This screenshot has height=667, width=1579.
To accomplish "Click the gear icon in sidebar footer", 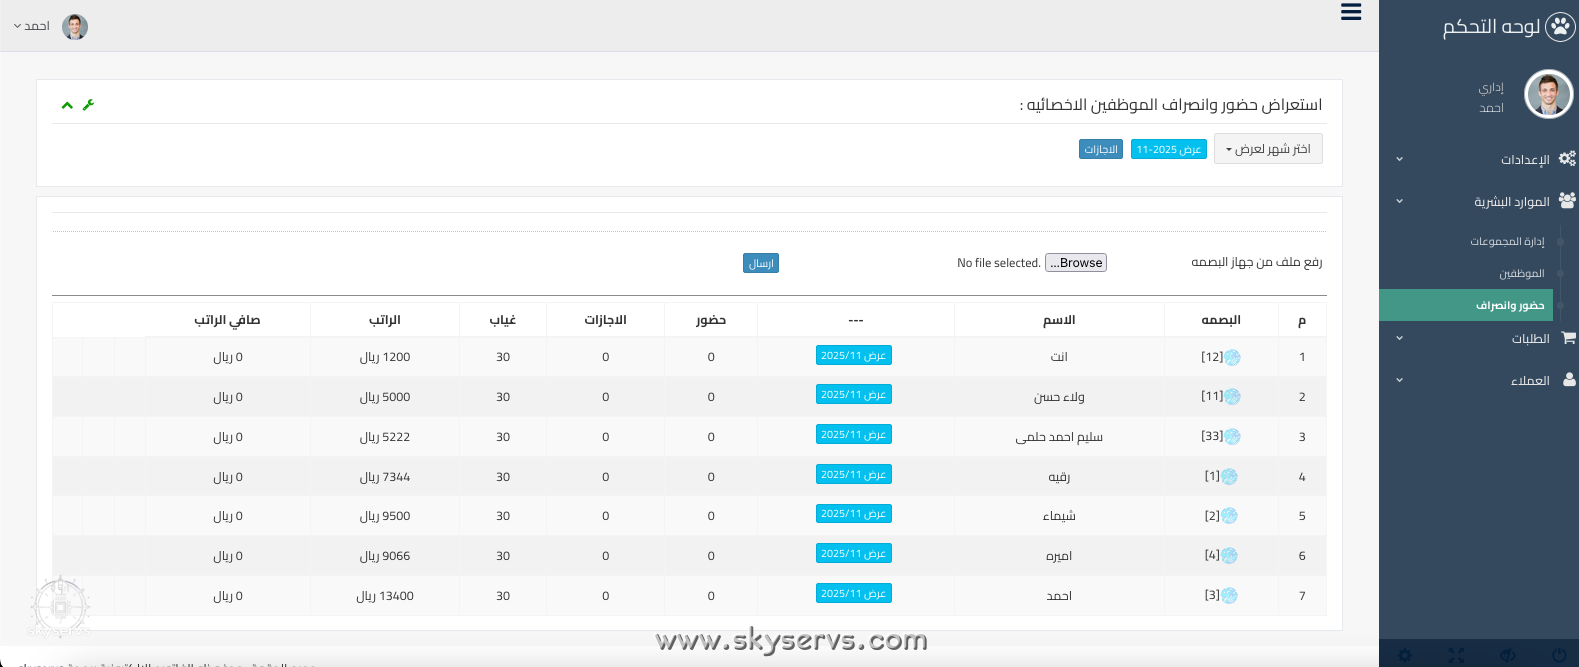I will tap(1405, 655).
